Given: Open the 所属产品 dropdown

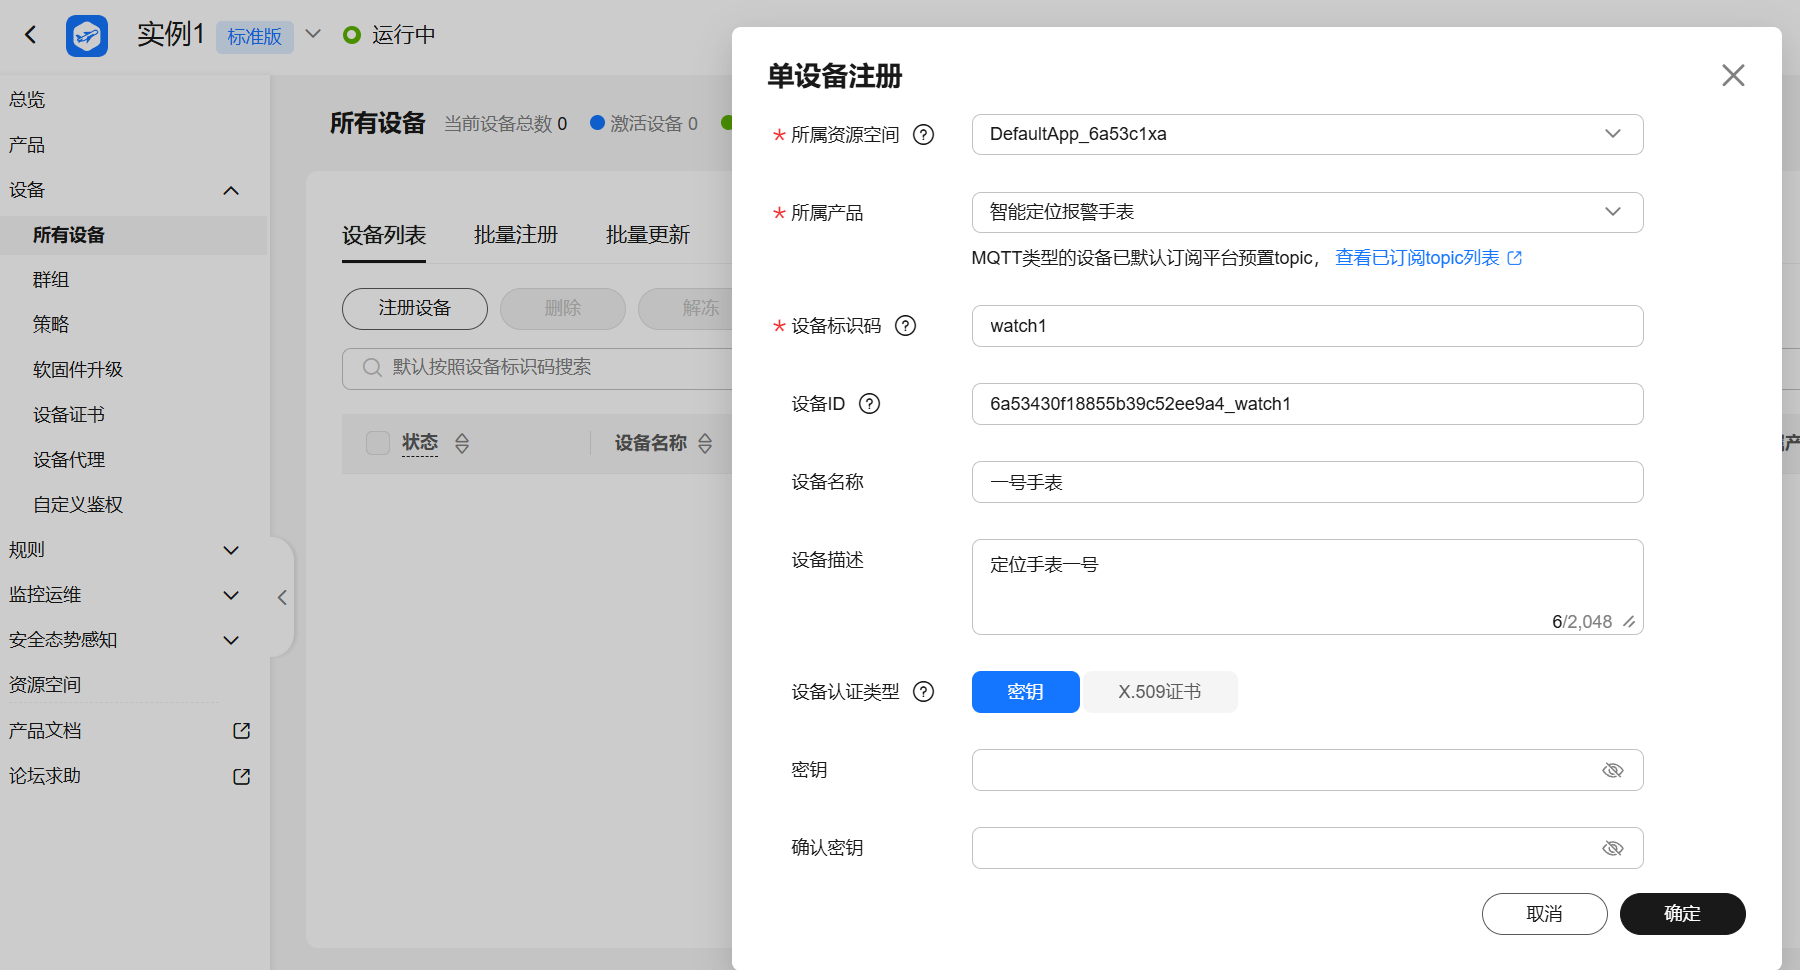Looking at the screenshot, I should pyautogui.click(x=1307, y=212).
